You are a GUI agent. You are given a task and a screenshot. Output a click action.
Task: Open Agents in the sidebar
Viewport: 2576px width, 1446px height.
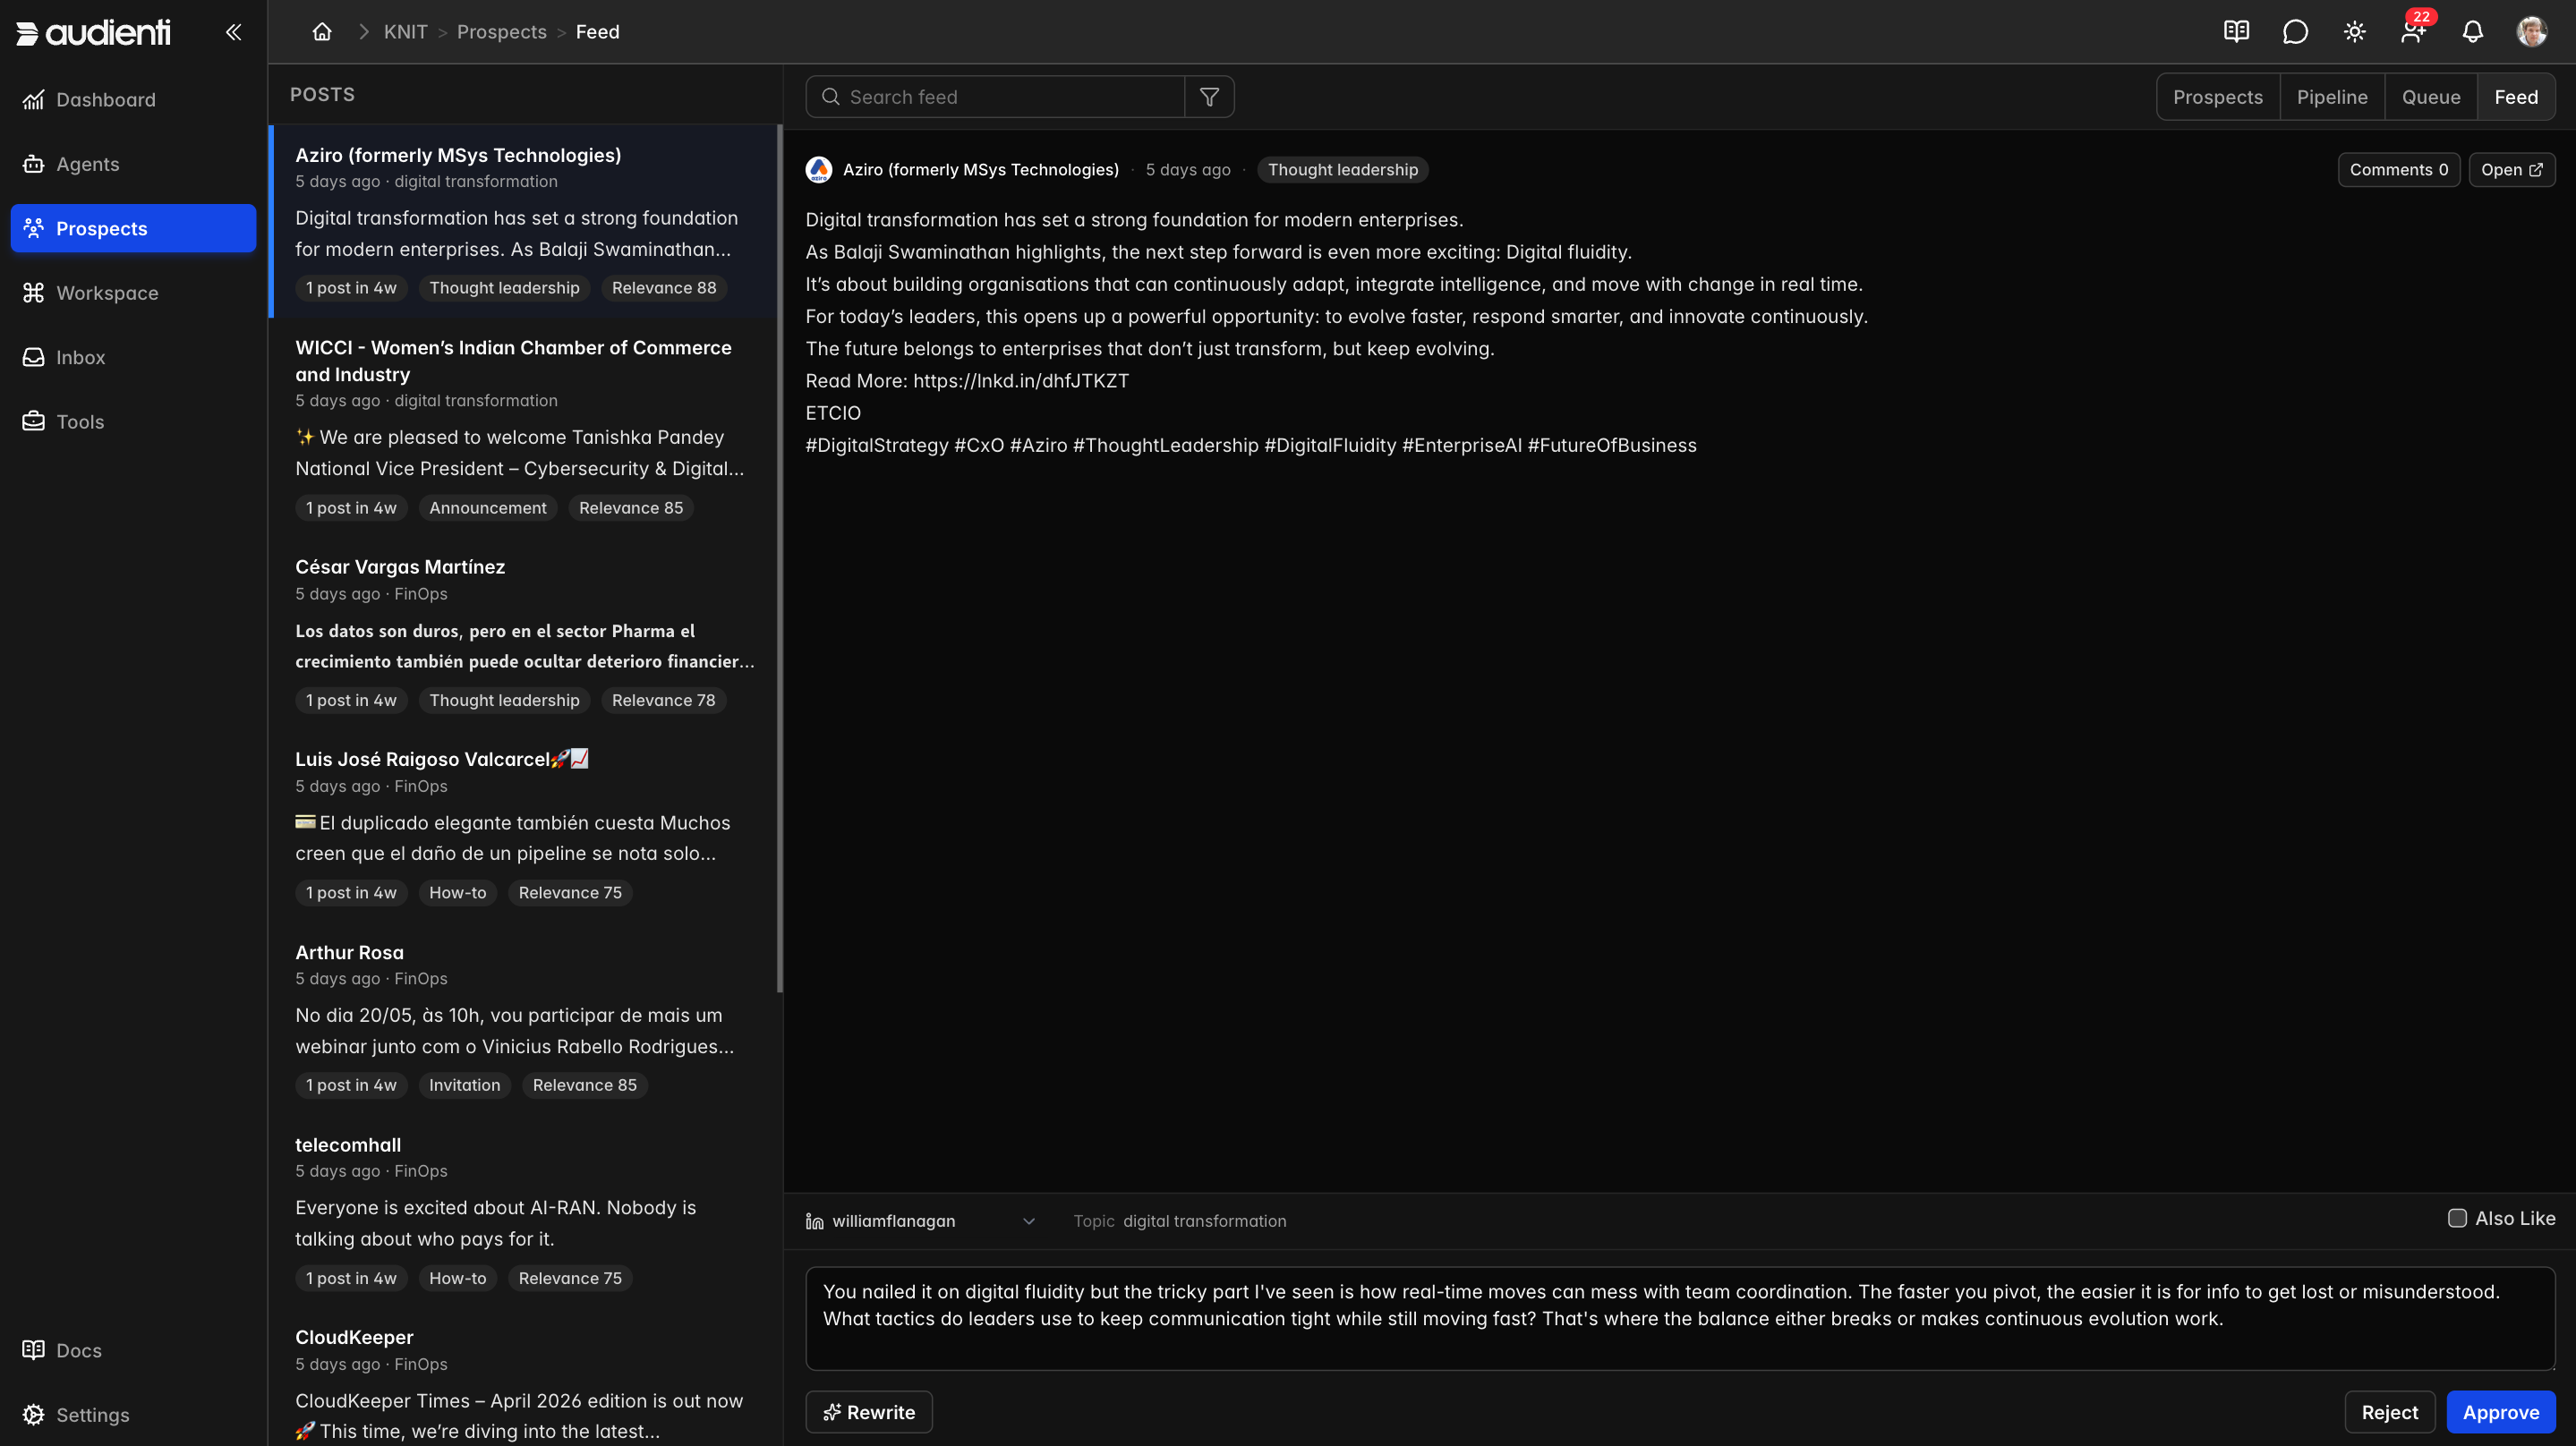(133, 164)
